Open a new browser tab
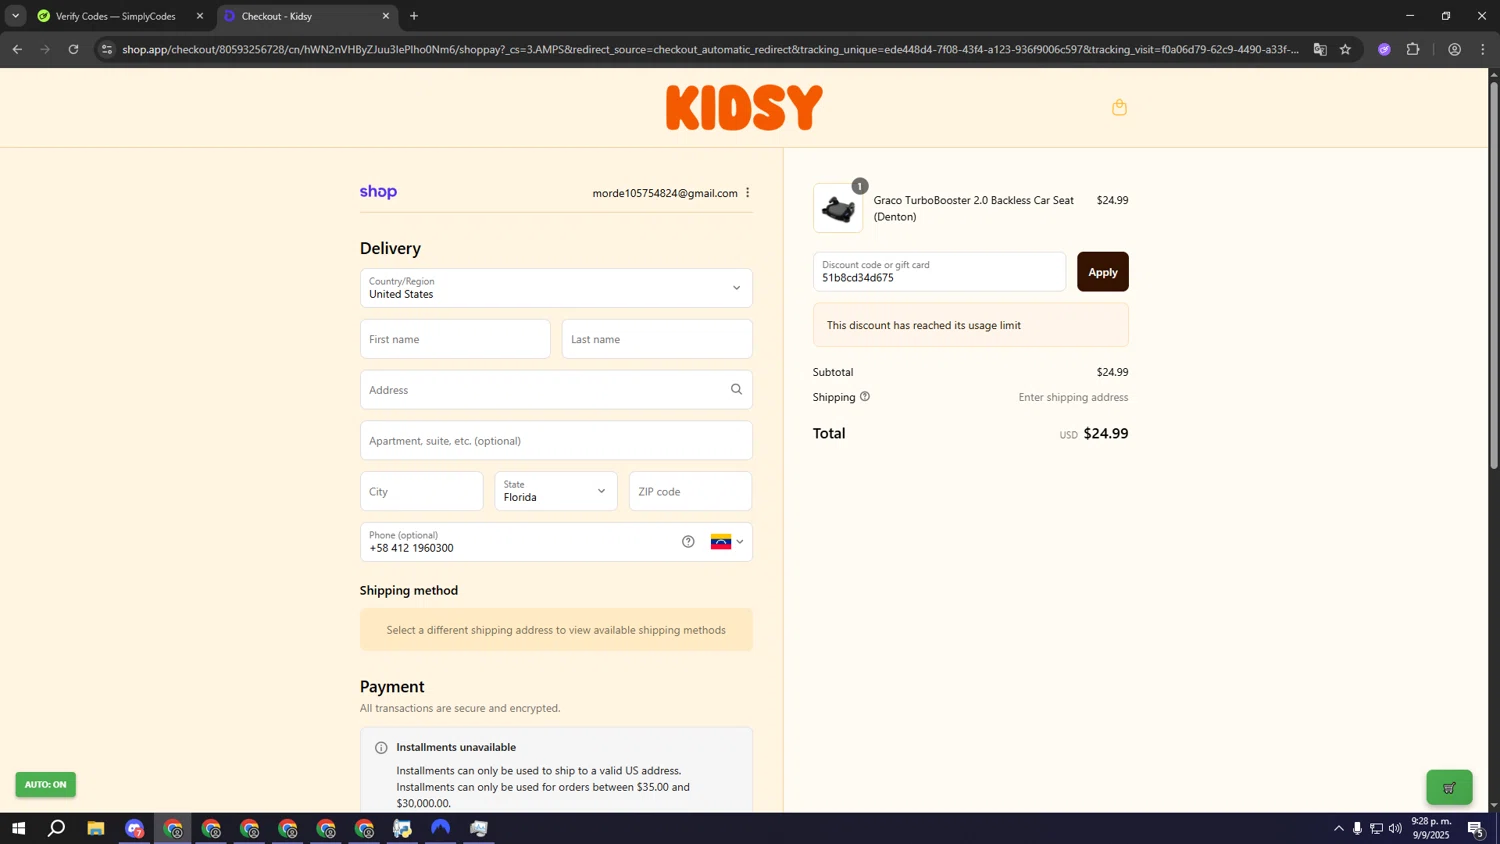 pos(414,16)
